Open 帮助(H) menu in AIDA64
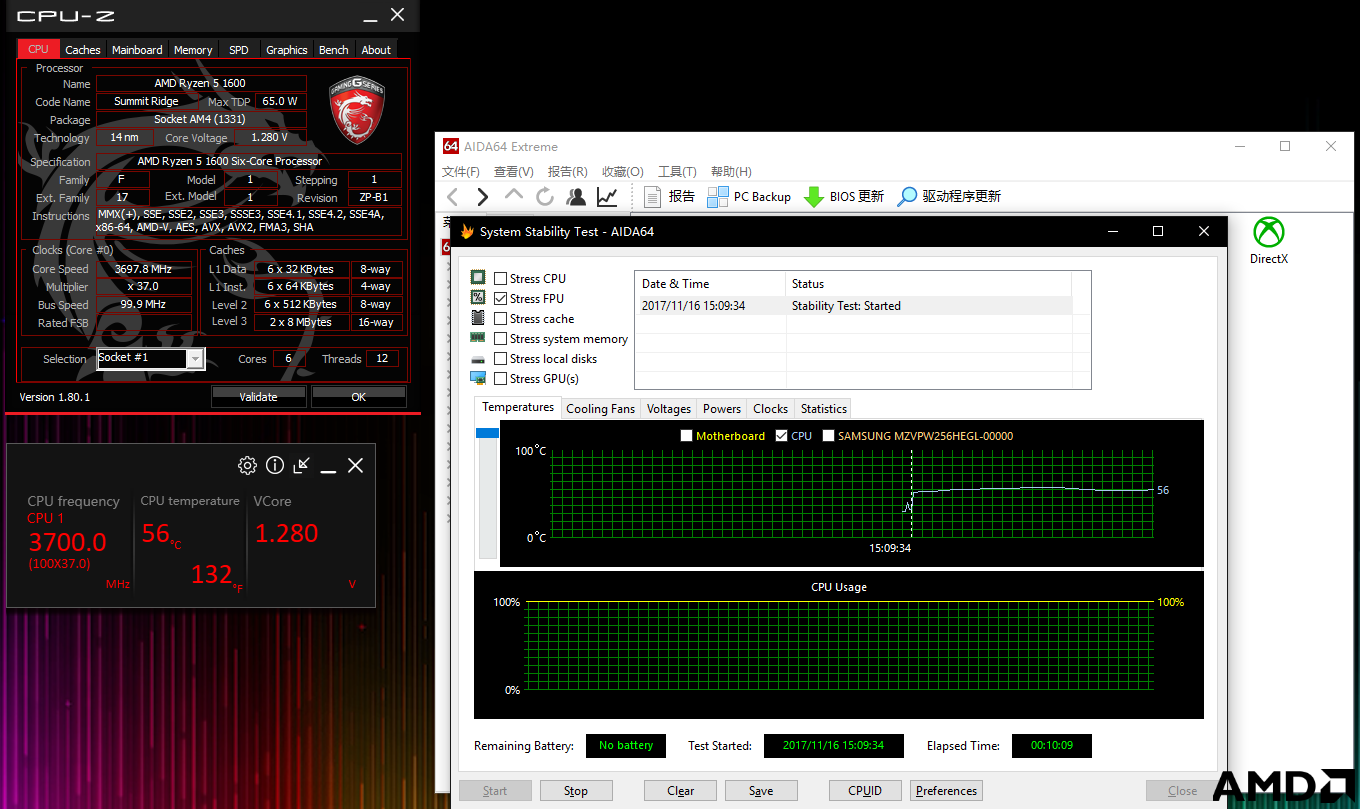The height and width of the screenshot is (809, 1360). click(x=731, y=172)
